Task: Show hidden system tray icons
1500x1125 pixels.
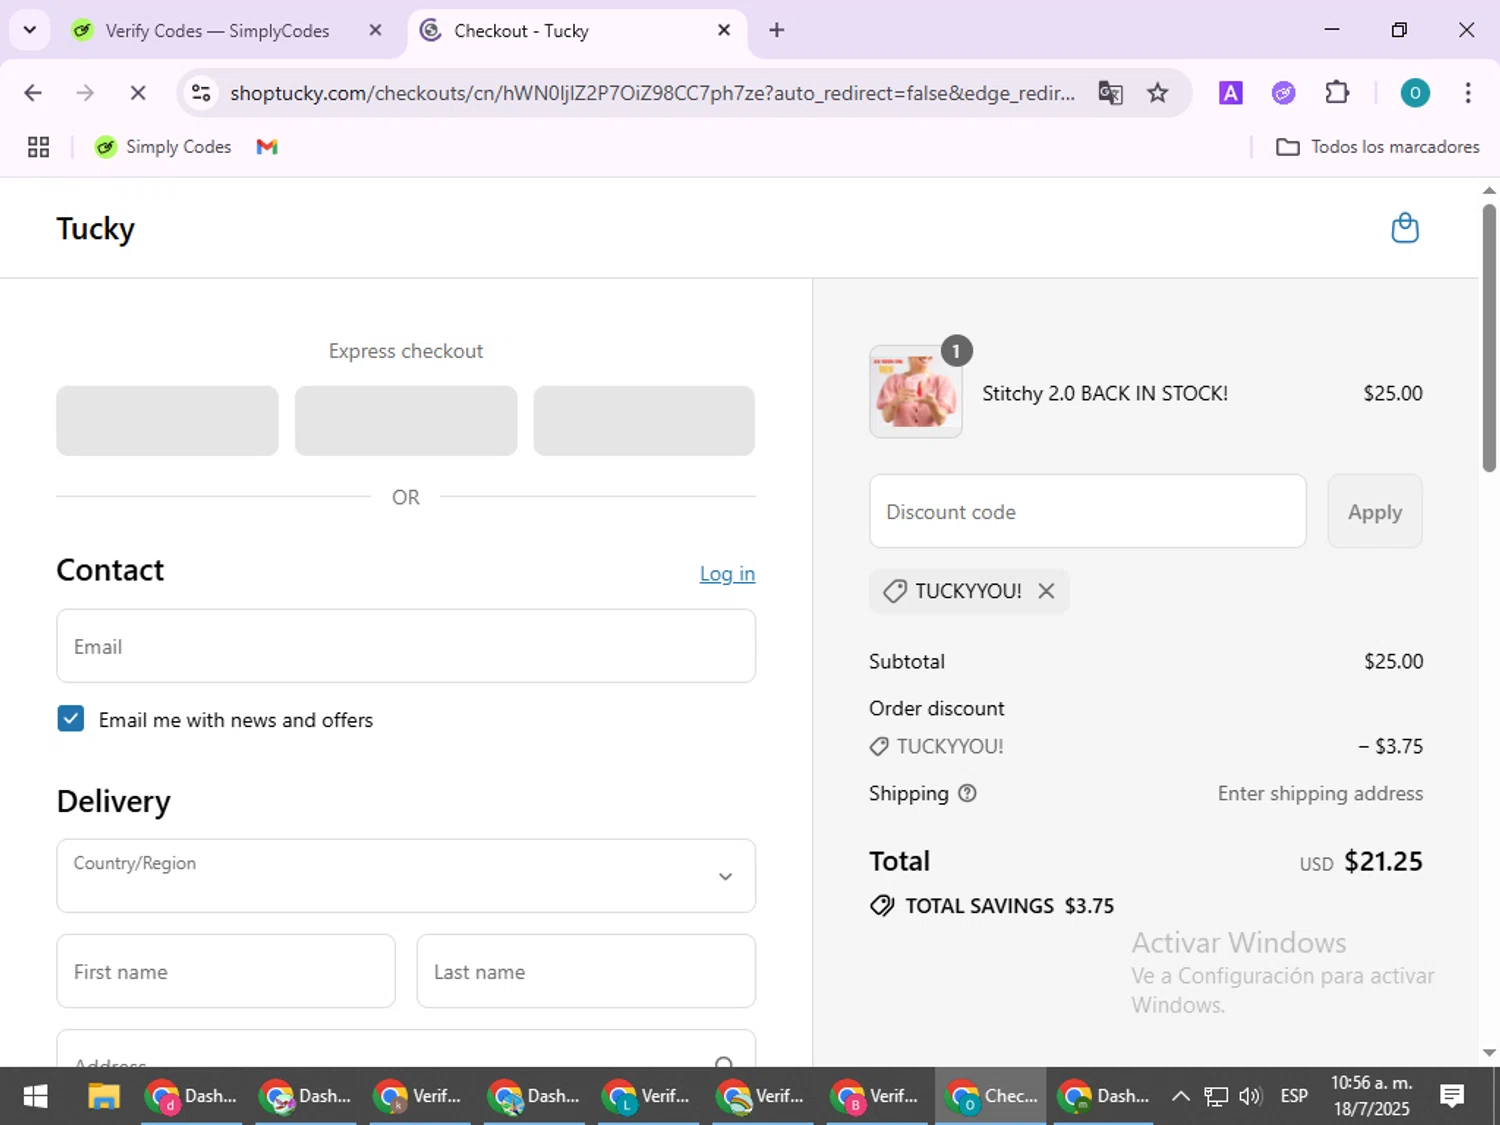Action: point(1180,1097)
